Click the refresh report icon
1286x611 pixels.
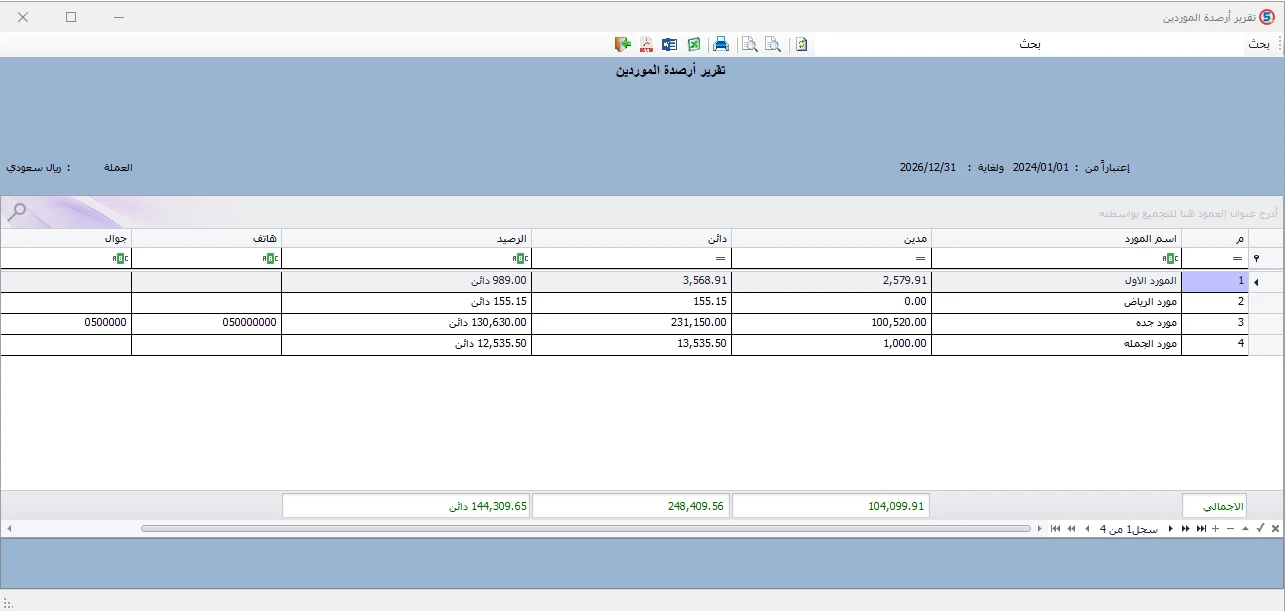click(801, 44)
